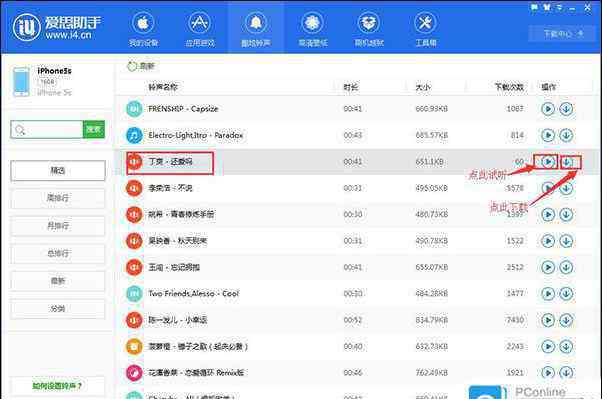Click the teal icon beside Two Friends,Alesso
The width and height of the screenshot is (602, 399).
click(x=134, y=294)
